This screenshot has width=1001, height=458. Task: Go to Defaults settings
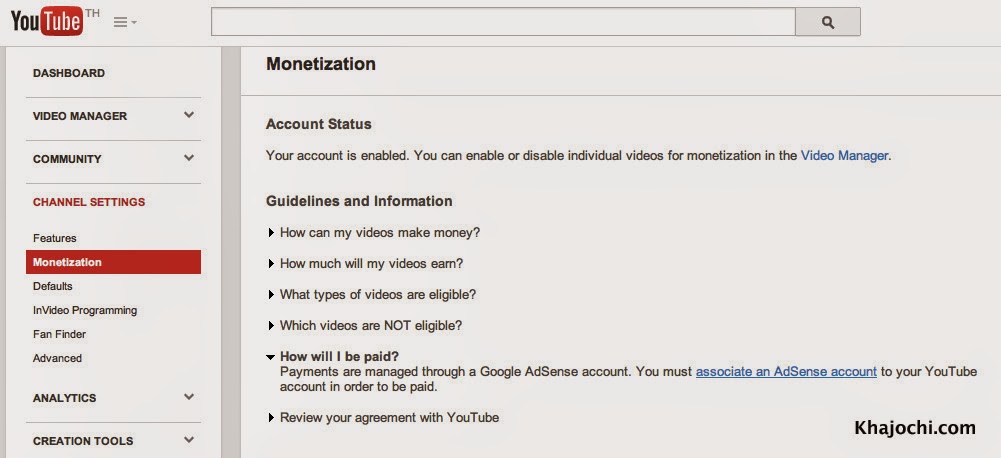[x=53, y=286]
